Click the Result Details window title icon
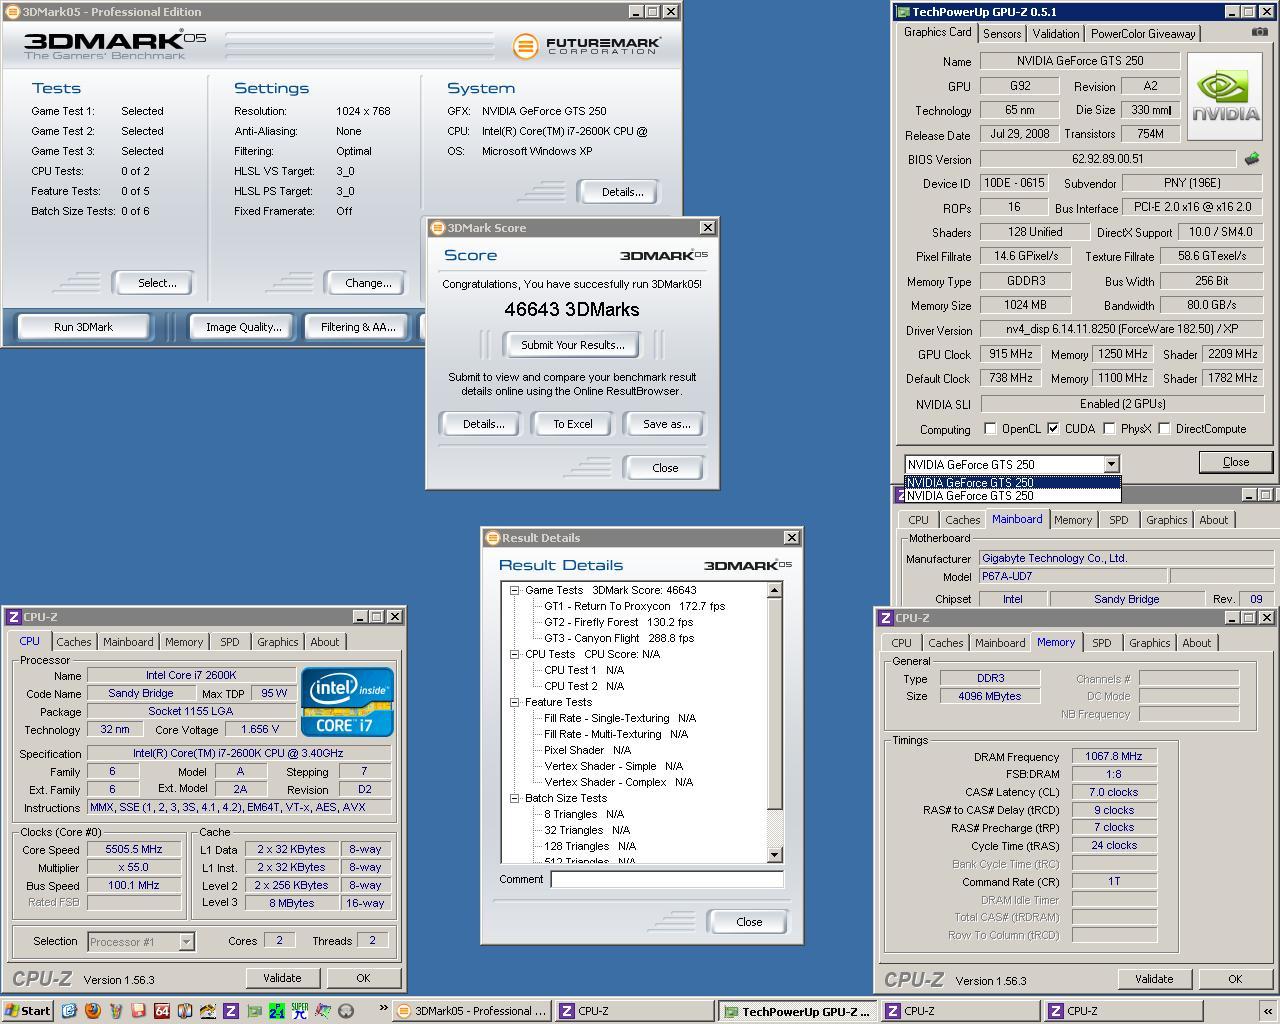The height and width of the screenshot is (1024, 1280). pos(492,538)
